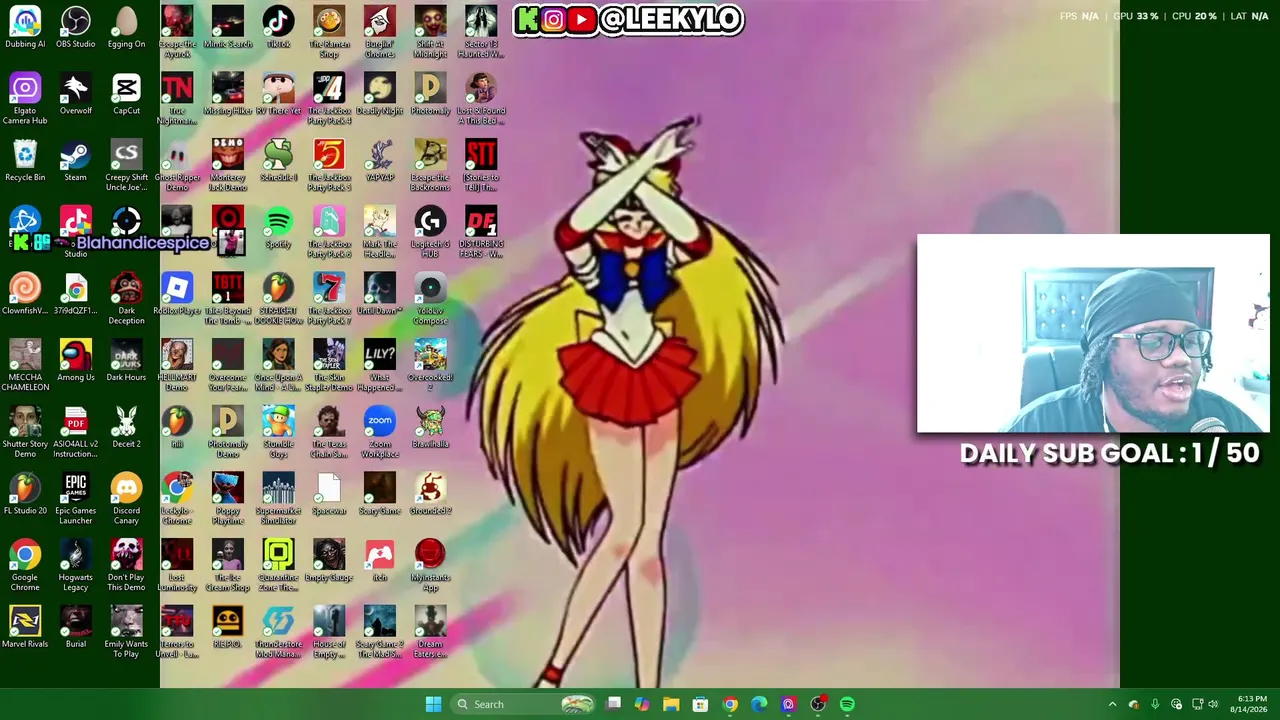Open the OBS Studio desktop shortcut
This screenshot has height=720, width=1280.
click(x=76, y=27)
